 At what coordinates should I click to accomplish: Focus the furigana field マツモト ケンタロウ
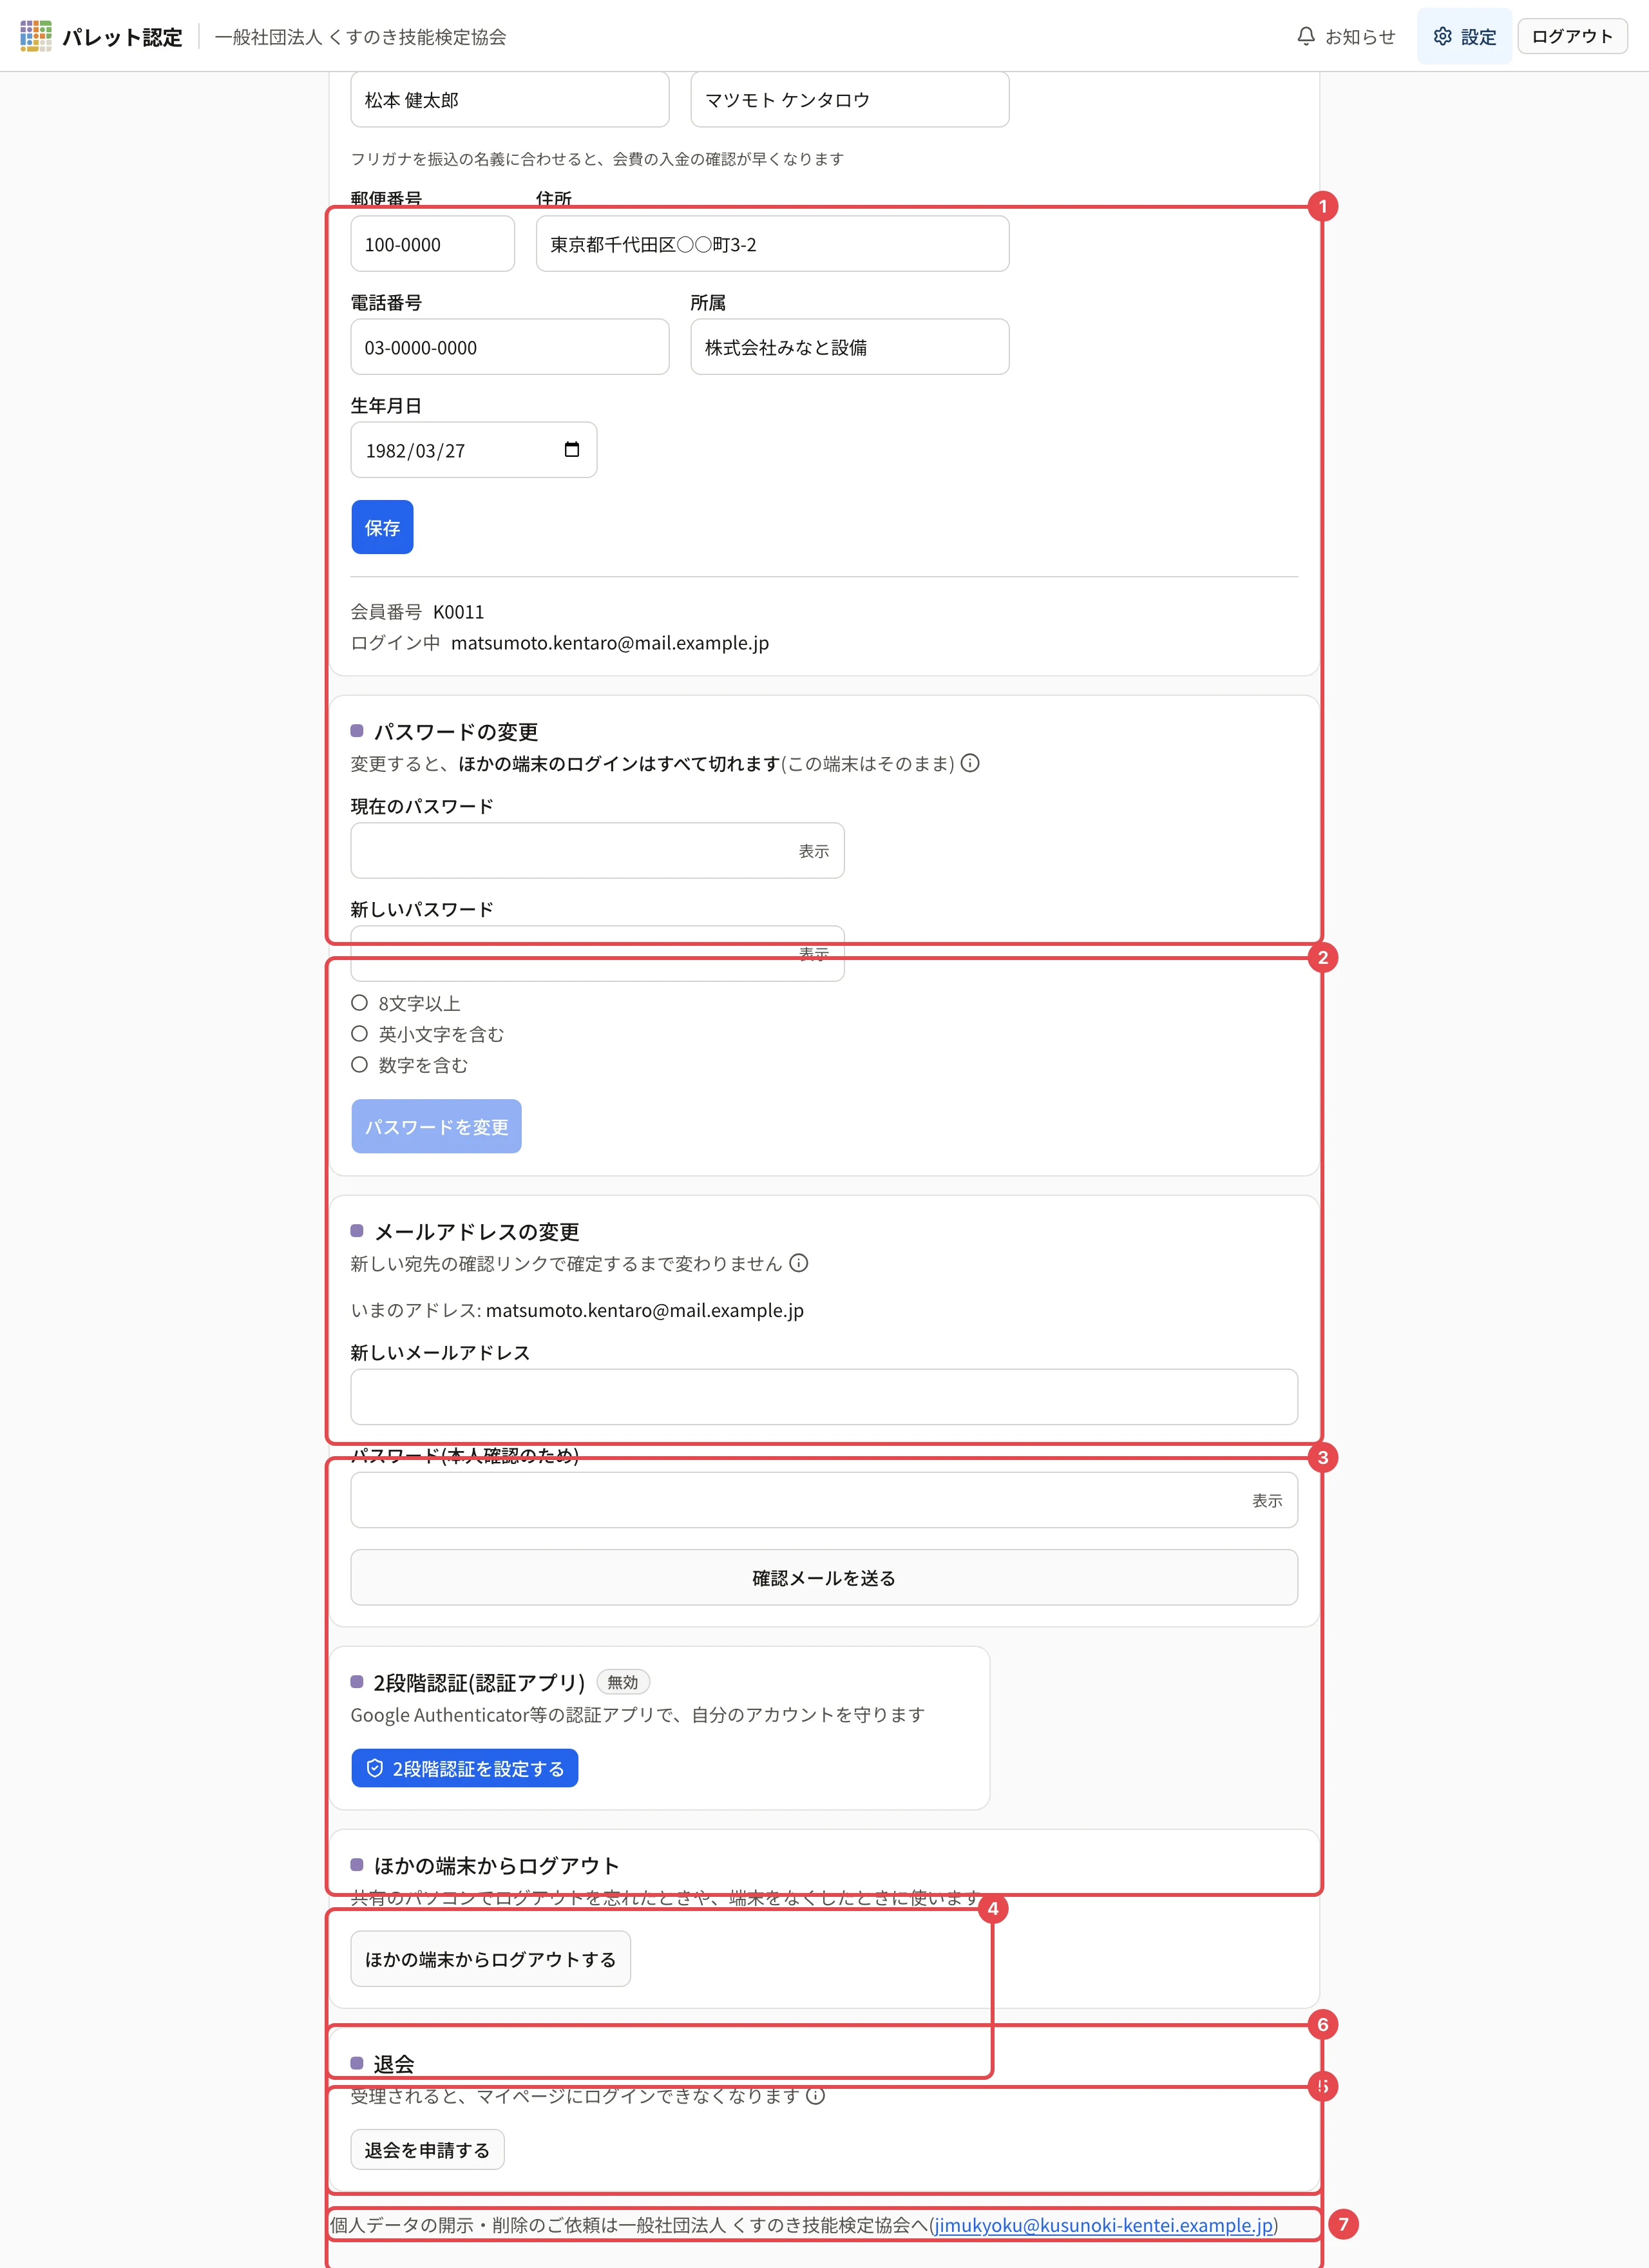coord(850,99)
